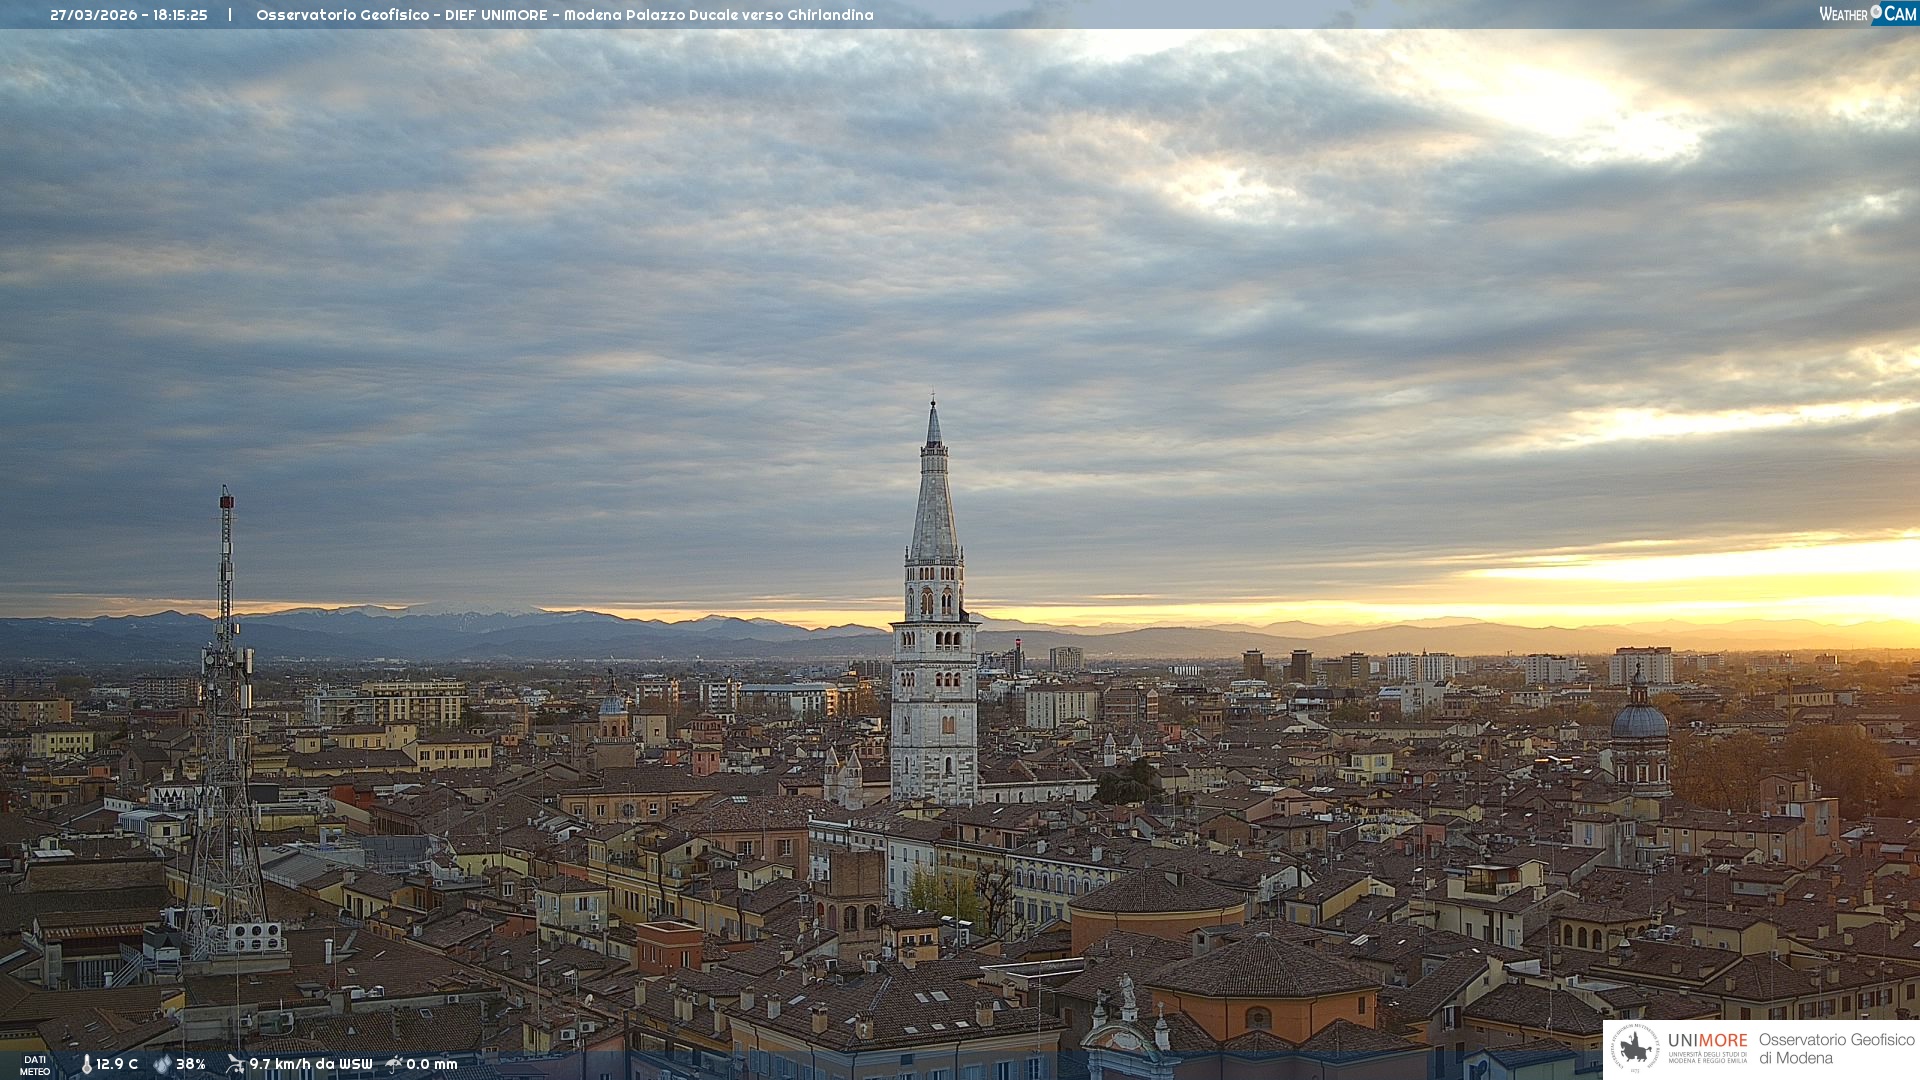Click the thermometer temperature icon

(87, 1065)
